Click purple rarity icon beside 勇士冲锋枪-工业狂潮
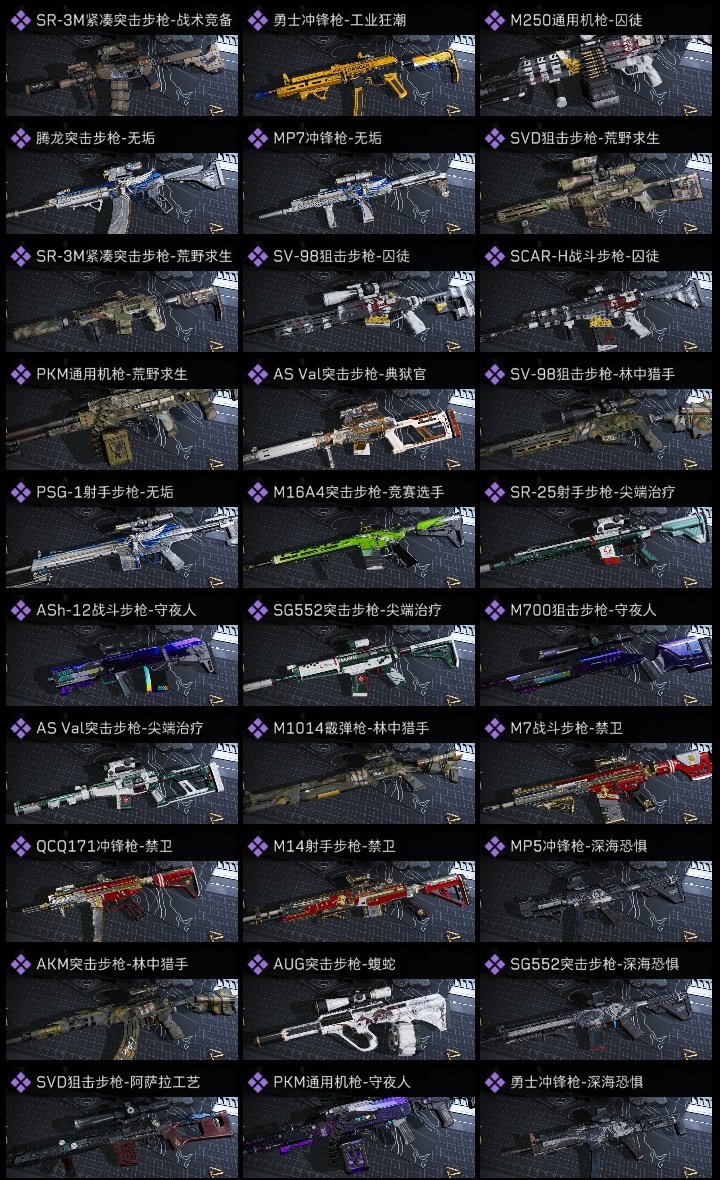The width and height of the screenshot is (720, 1180). [257, 20]
